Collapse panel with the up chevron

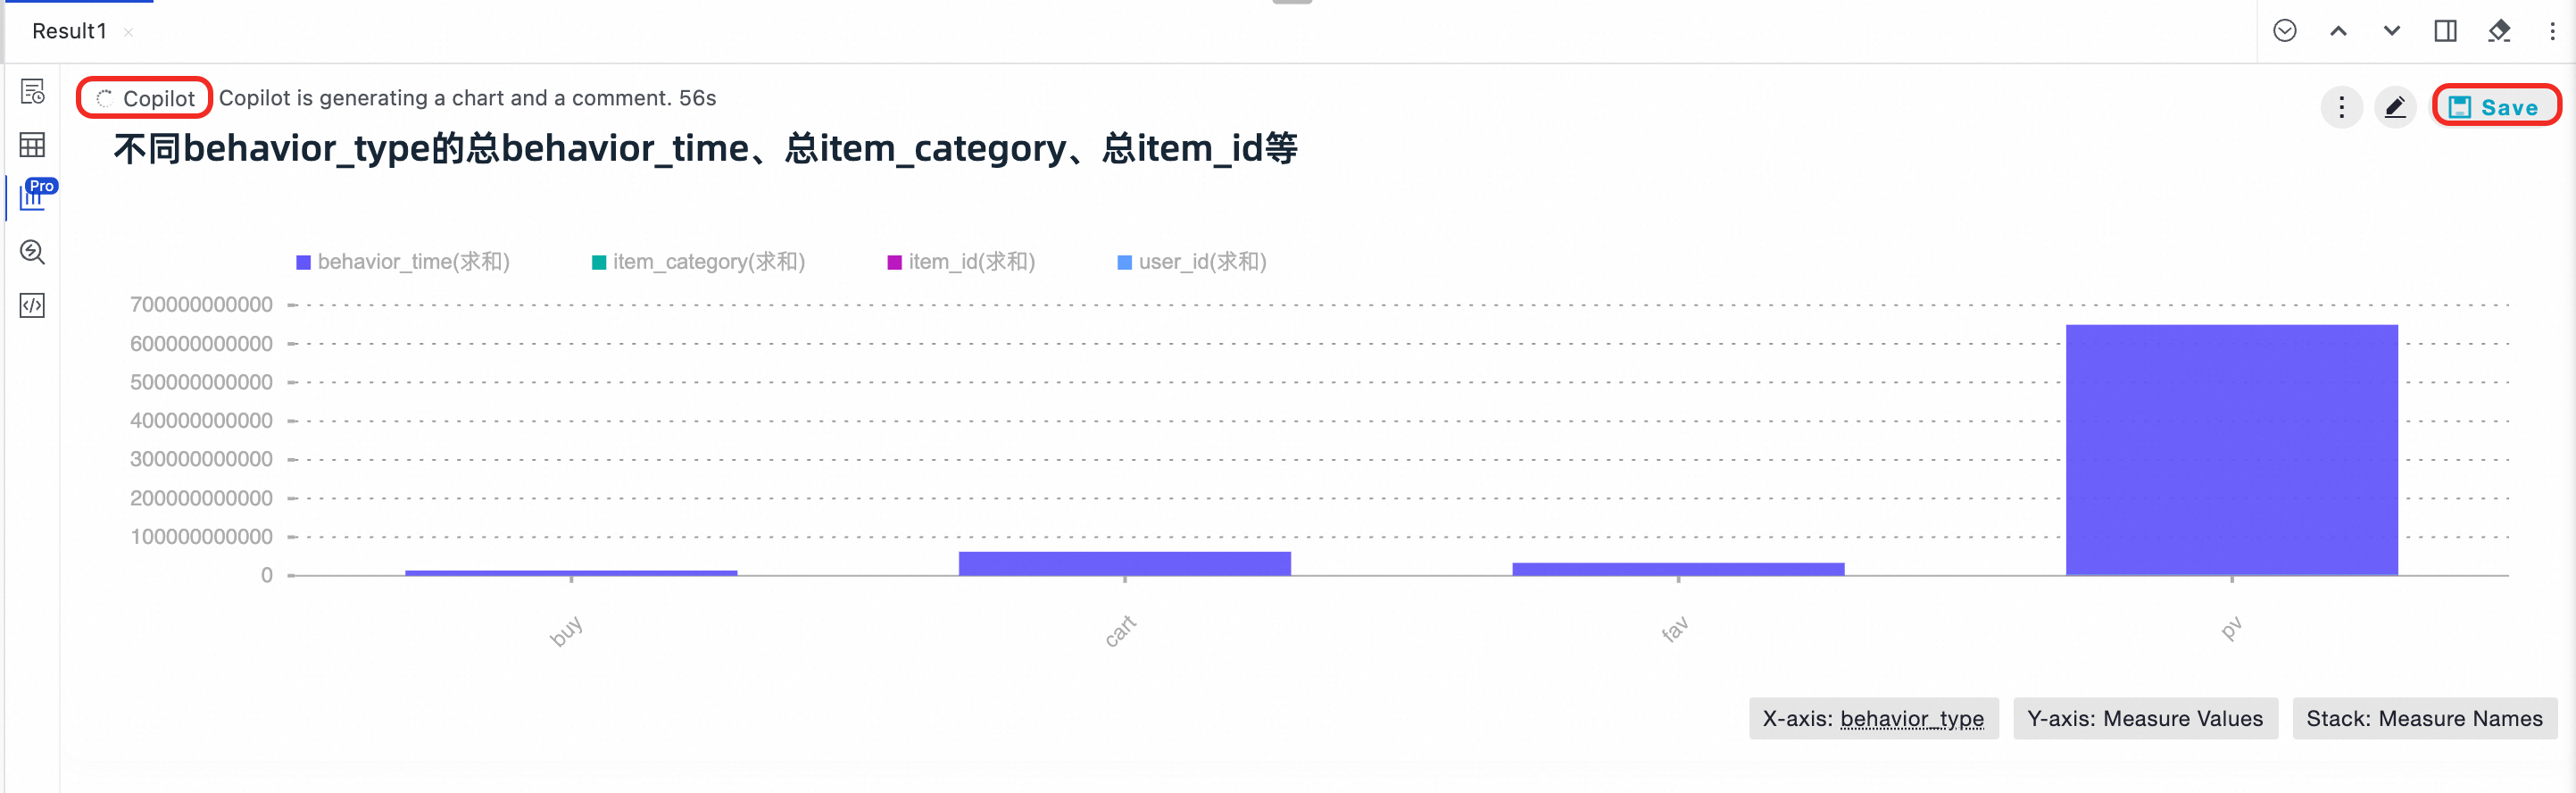coord(2337,31)
